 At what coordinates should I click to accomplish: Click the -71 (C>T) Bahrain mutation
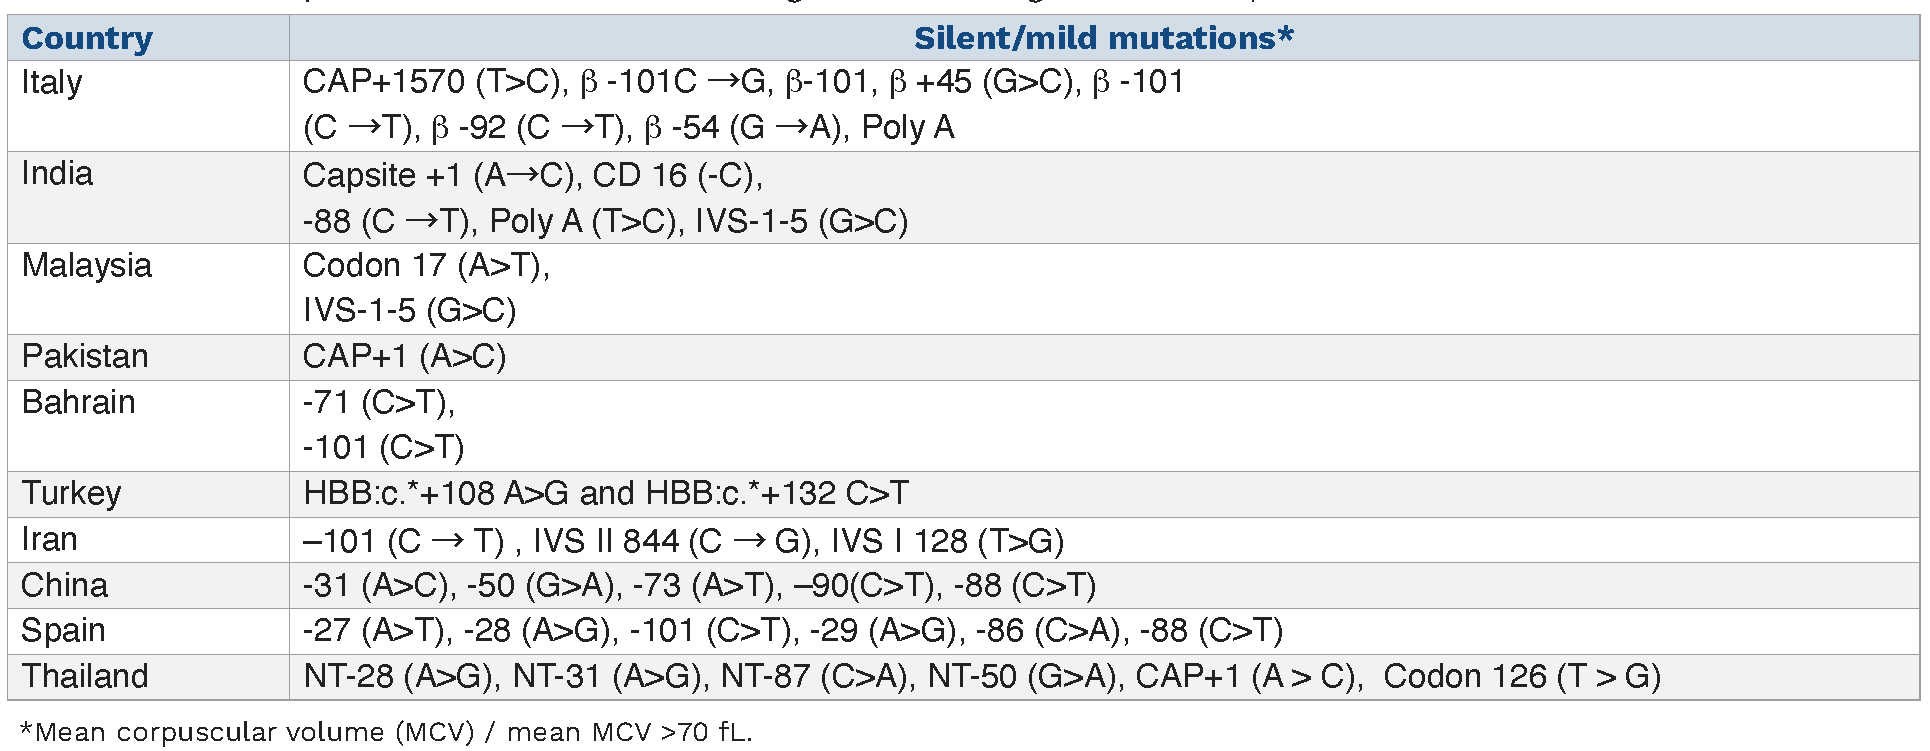[378, 403]
